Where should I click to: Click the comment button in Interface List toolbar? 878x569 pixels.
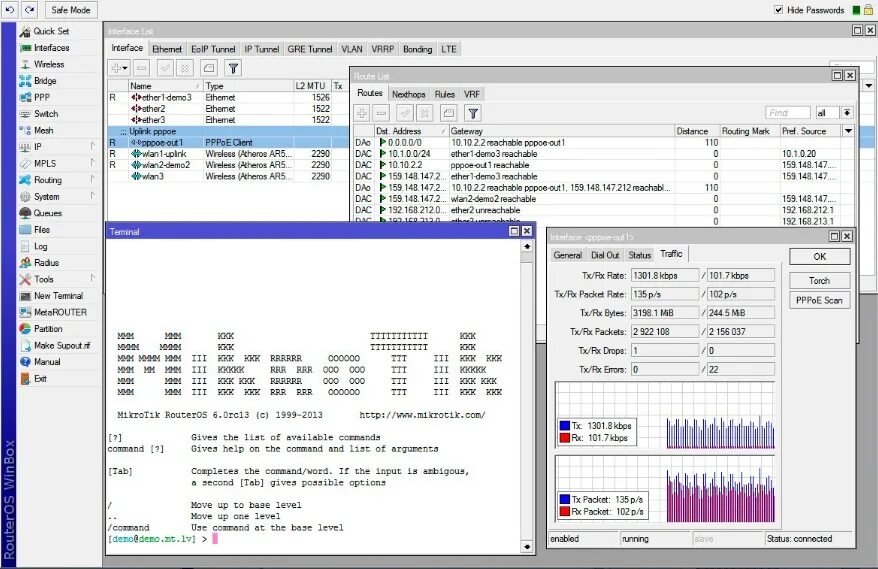click(x=209, y=68)
